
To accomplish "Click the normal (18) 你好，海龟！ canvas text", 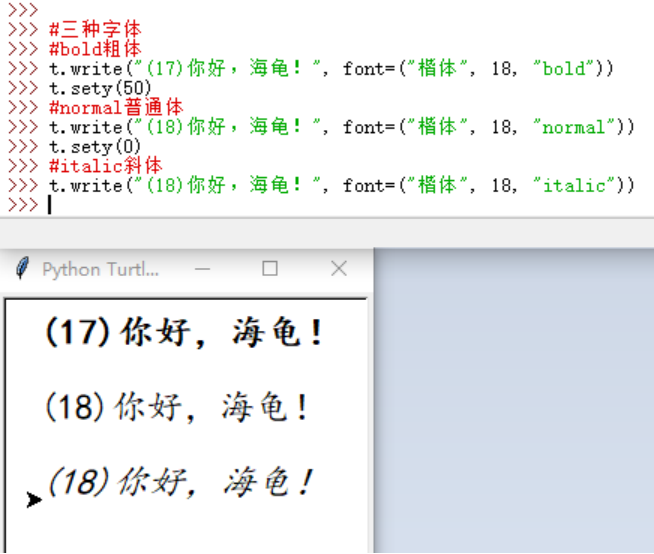I will (176, 407).
